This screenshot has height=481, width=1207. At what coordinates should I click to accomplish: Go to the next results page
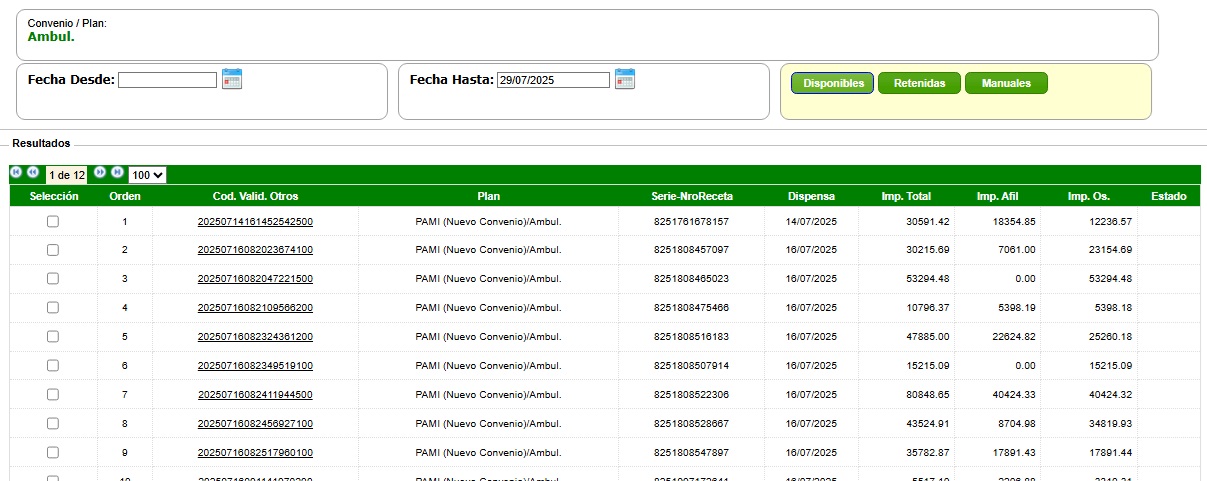click(100, 172)
